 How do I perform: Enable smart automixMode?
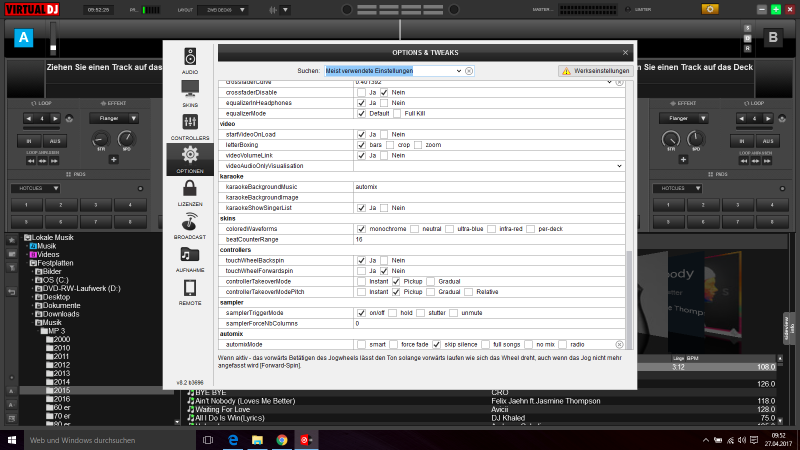[361, 344]
